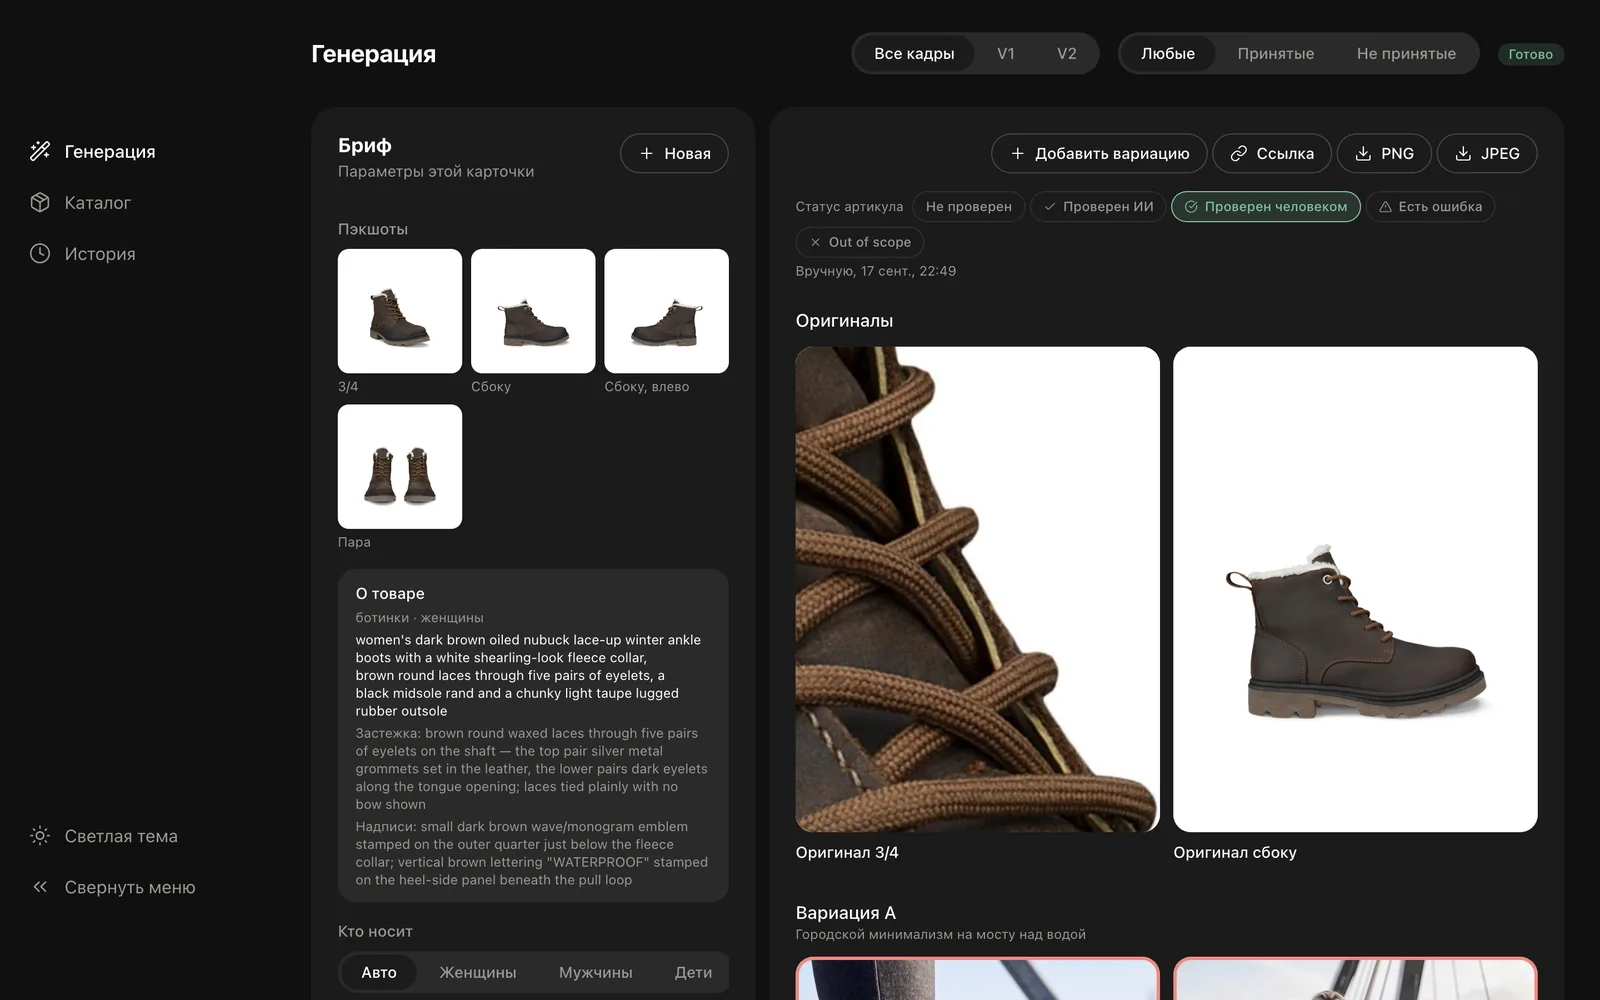
Task: Collapse the menu with Свернуть меню
Action: 113,887
